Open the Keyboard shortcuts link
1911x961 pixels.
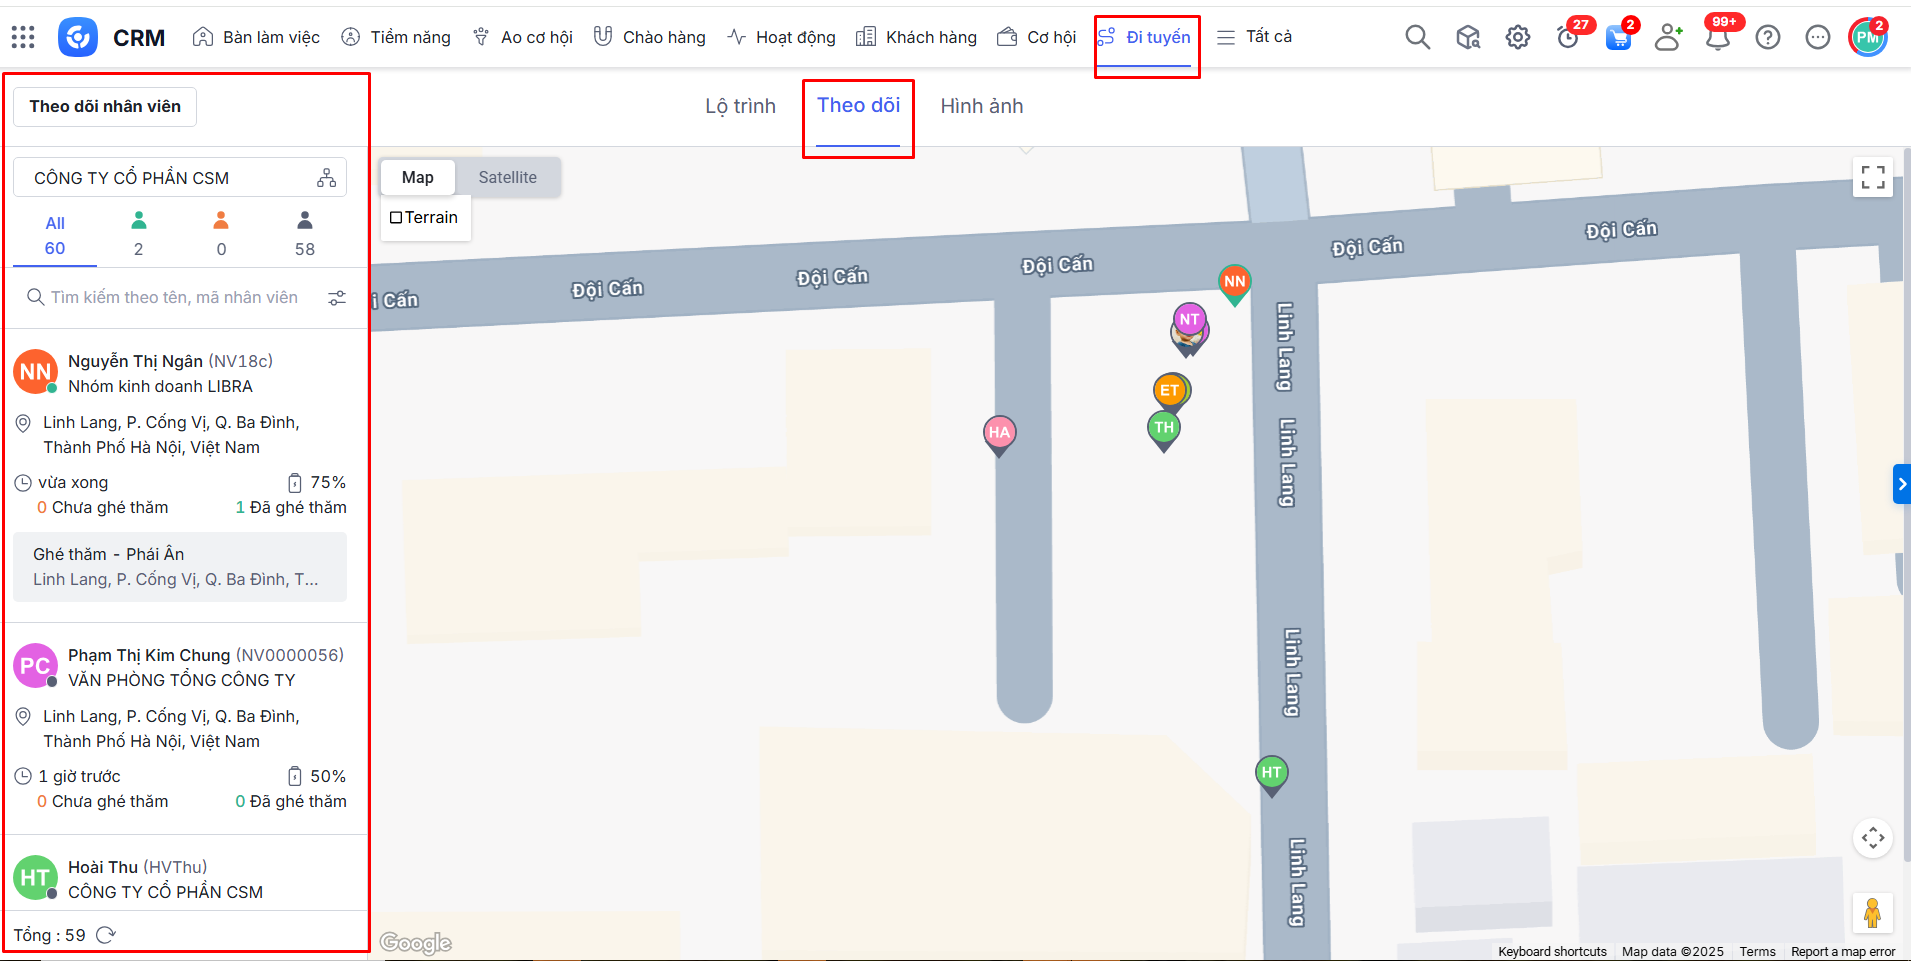1551,952
